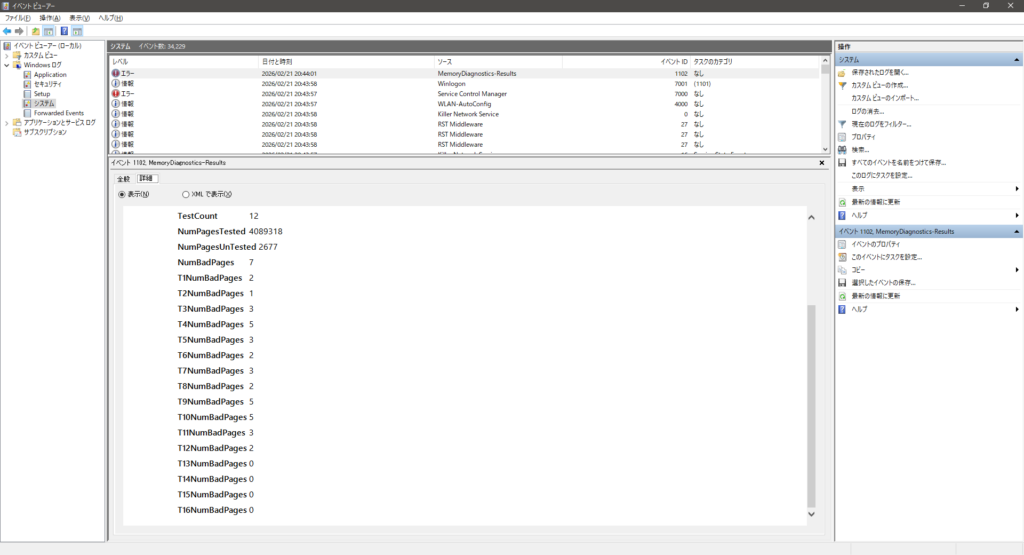Image resolution: width=1024 pixels, height=555 pixels.
Task: Select the Application log in the tree
Action: [x=49, y=75]
